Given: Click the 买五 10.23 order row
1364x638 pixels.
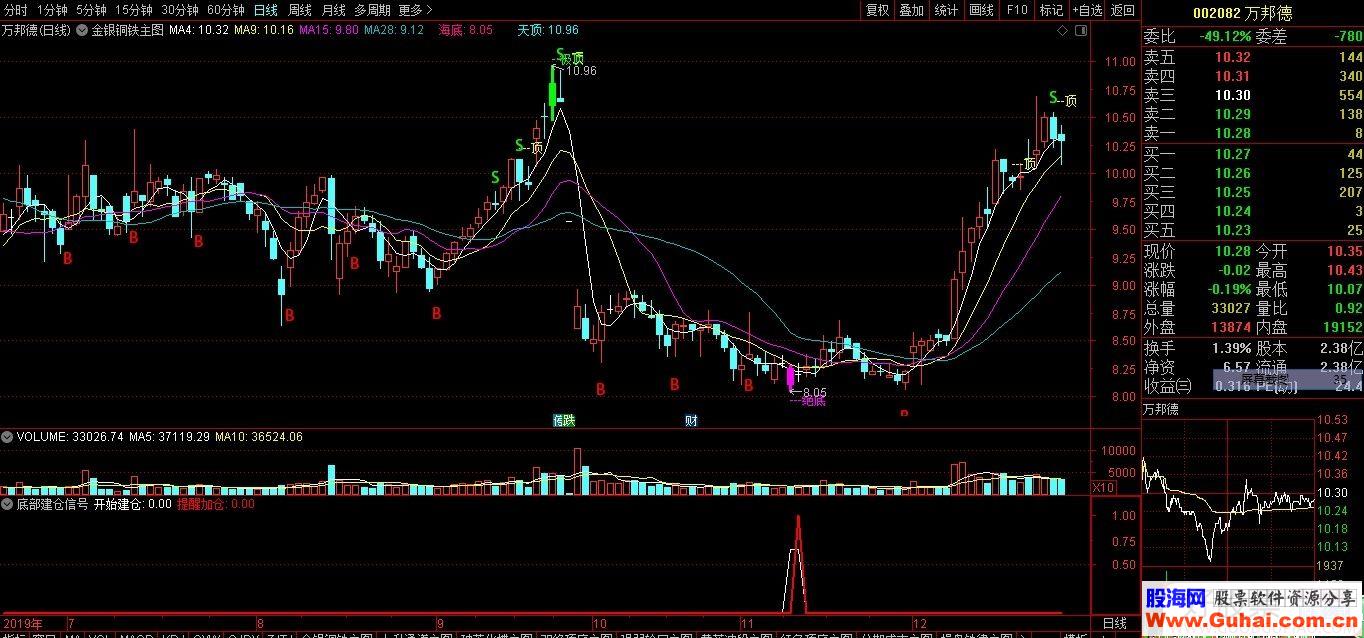Looking at the screenshot, I should [1253, 230].
